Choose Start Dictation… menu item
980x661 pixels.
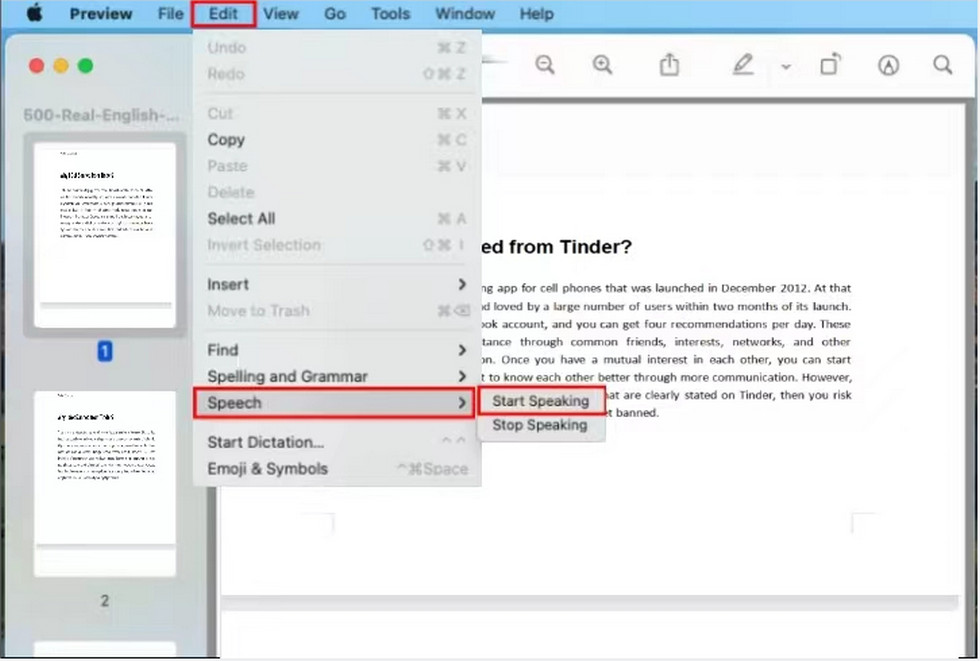(337, 442)
